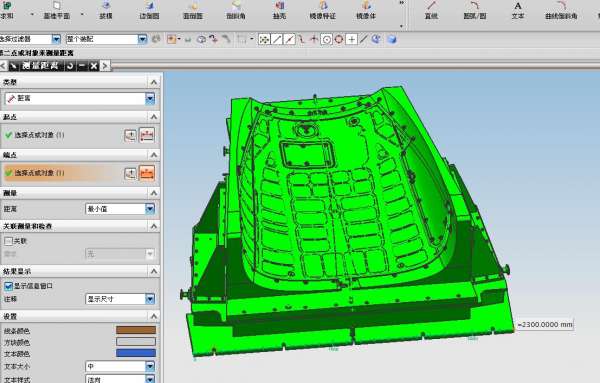
Task: Select the 边倒圆 edge blend tool
Action: [149, 10]
